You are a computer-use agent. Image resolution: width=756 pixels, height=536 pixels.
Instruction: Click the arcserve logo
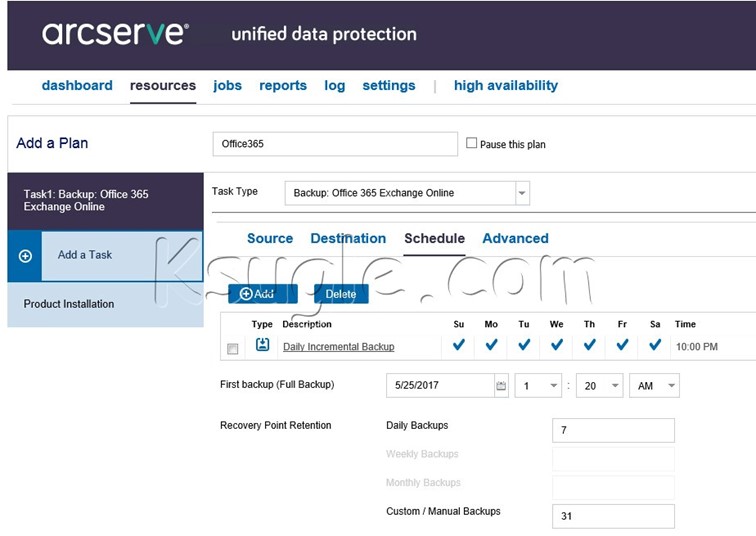115,34
